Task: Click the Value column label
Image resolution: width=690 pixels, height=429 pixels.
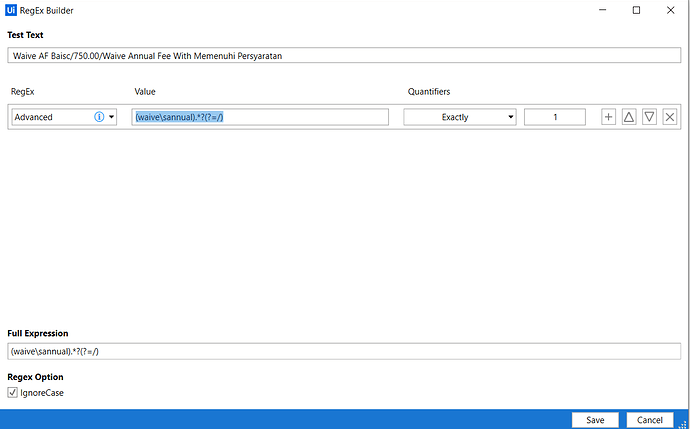Action: 145,92
